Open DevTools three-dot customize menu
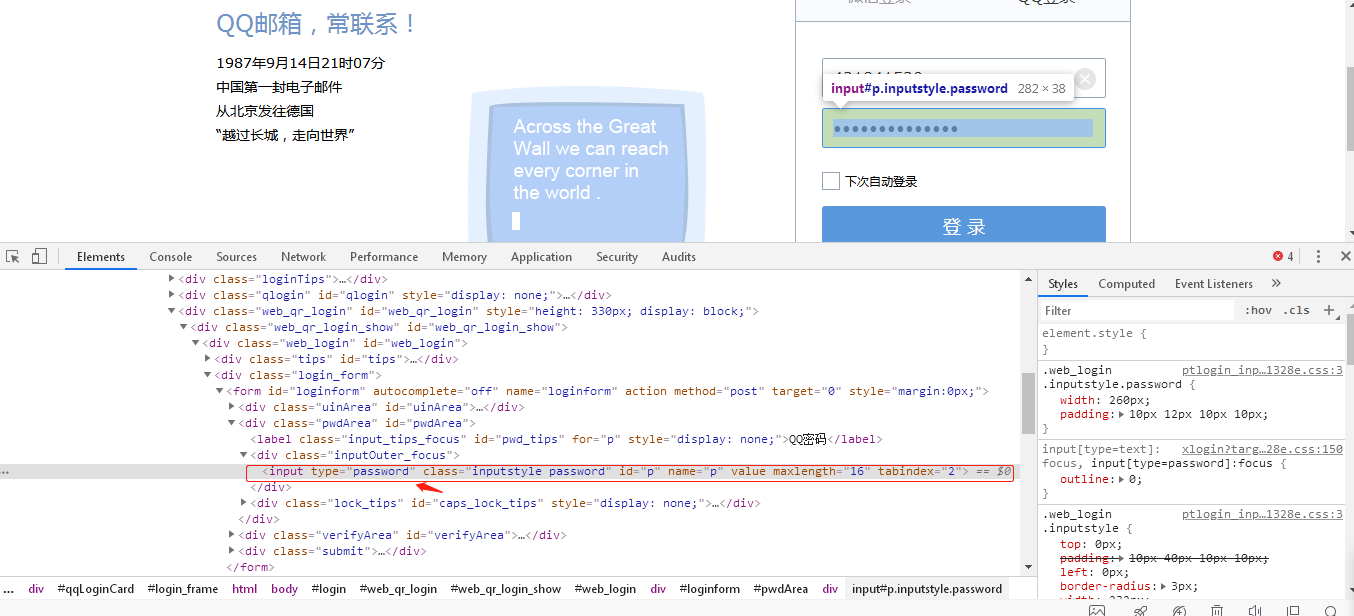The width and height of the screenshot is (1354, 616). click(x=1318, y=257)
